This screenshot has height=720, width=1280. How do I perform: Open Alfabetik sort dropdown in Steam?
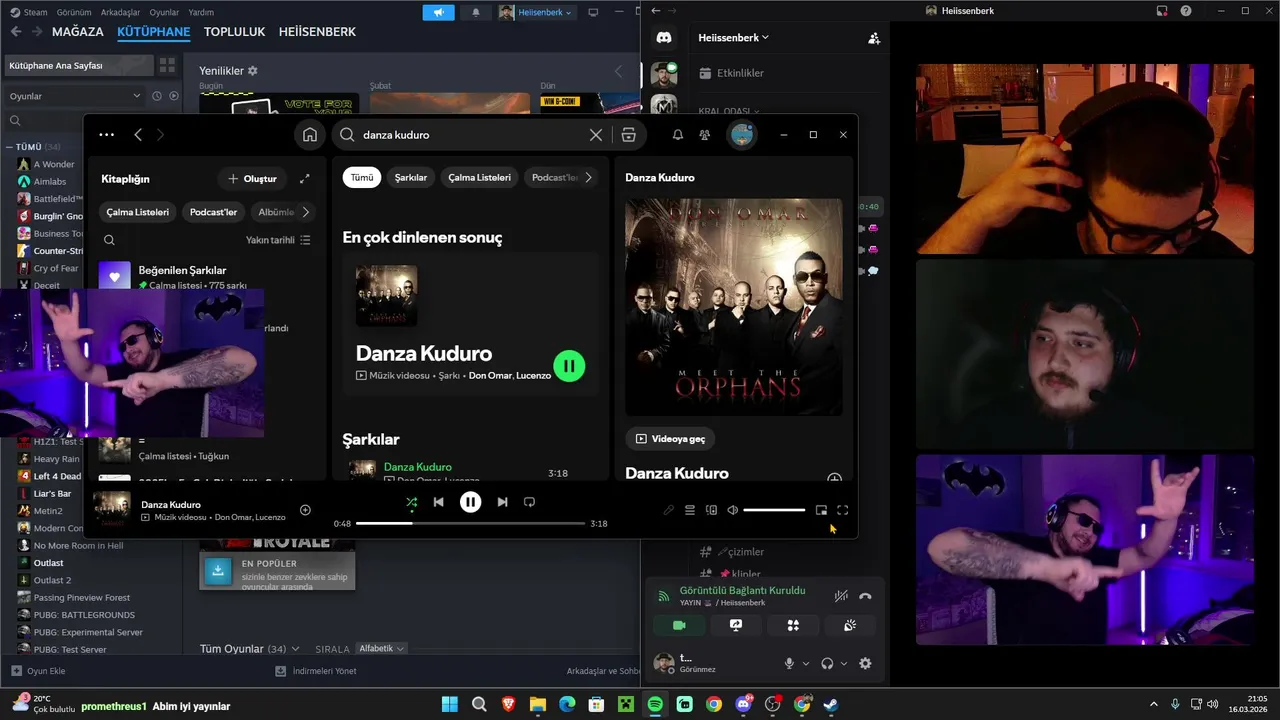coord(381,649)
